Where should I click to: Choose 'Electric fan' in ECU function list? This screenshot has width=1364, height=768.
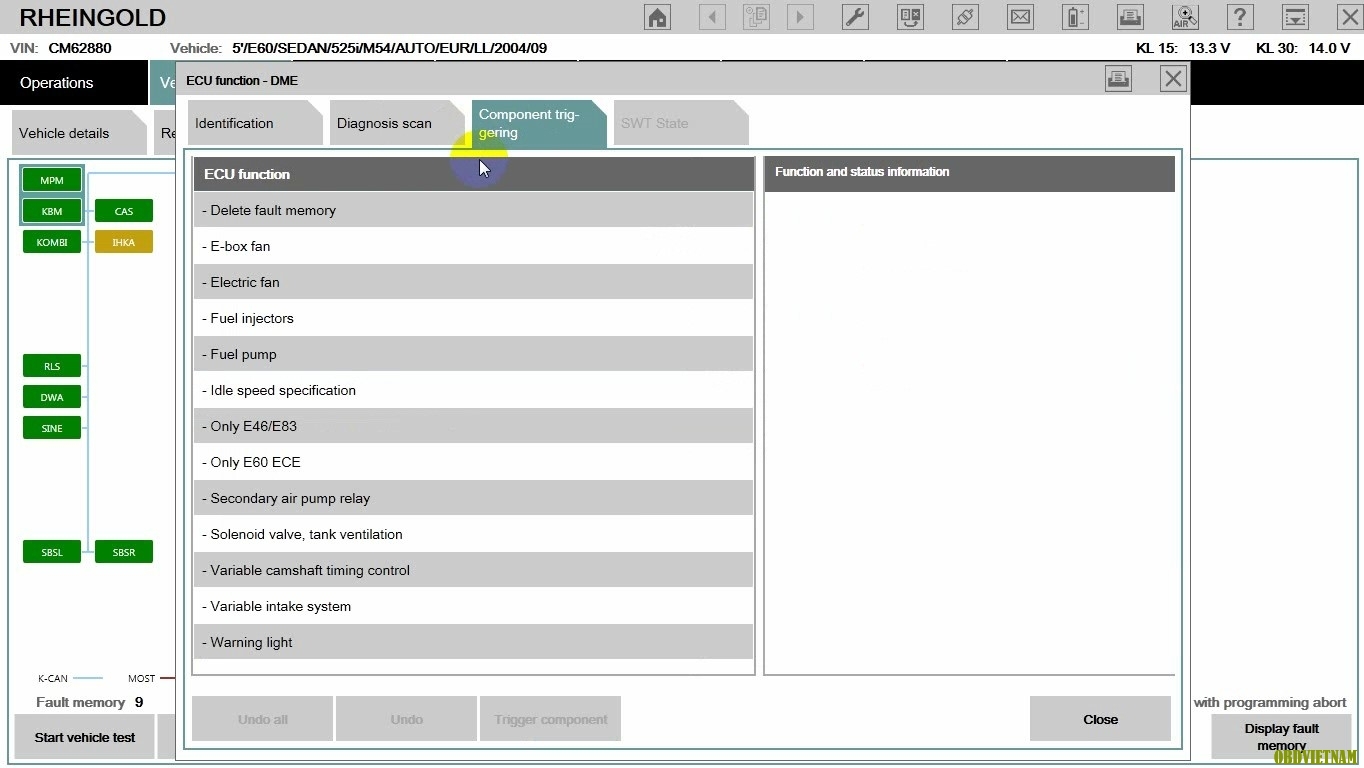[473, 282]
